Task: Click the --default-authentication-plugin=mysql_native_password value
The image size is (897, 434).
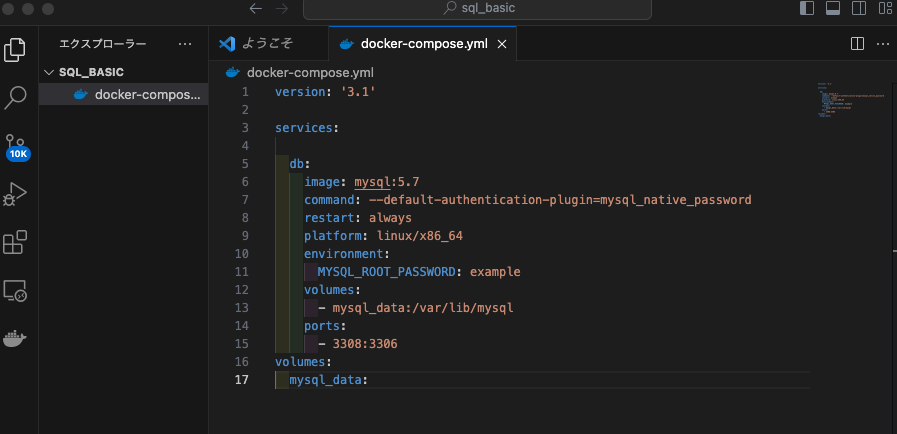Action: 560,200
